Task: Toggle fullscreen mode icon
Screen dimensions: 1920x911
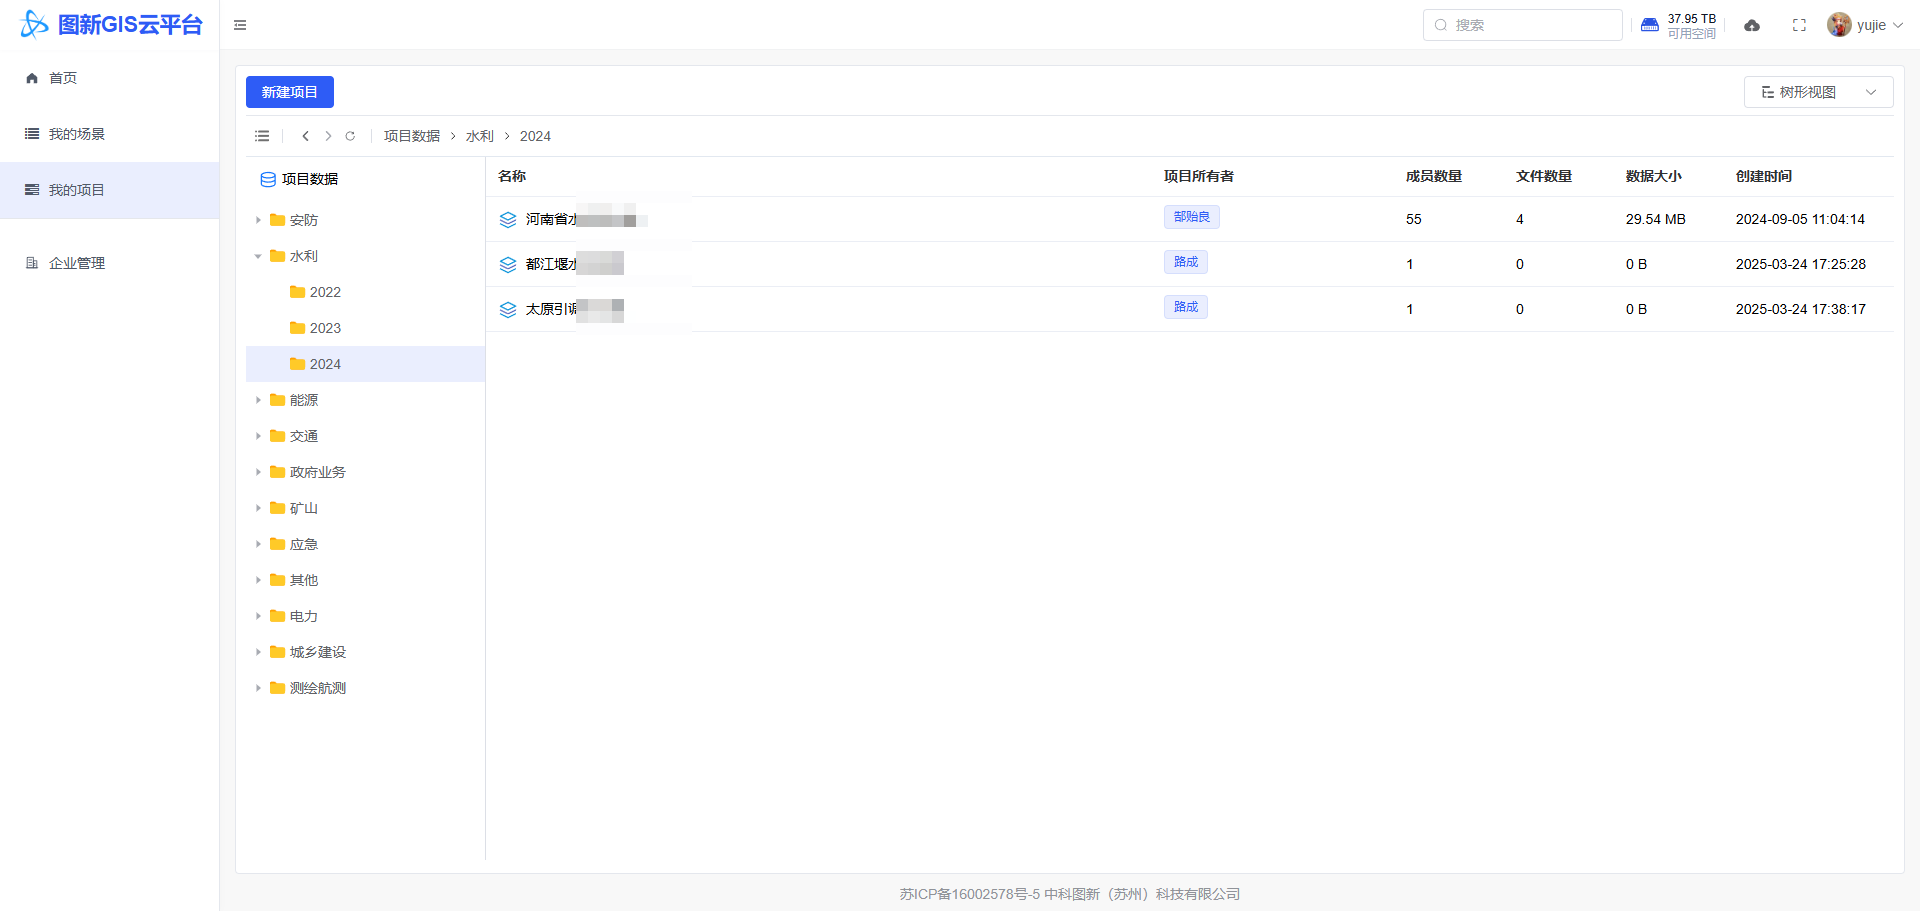Action: 1799,25
